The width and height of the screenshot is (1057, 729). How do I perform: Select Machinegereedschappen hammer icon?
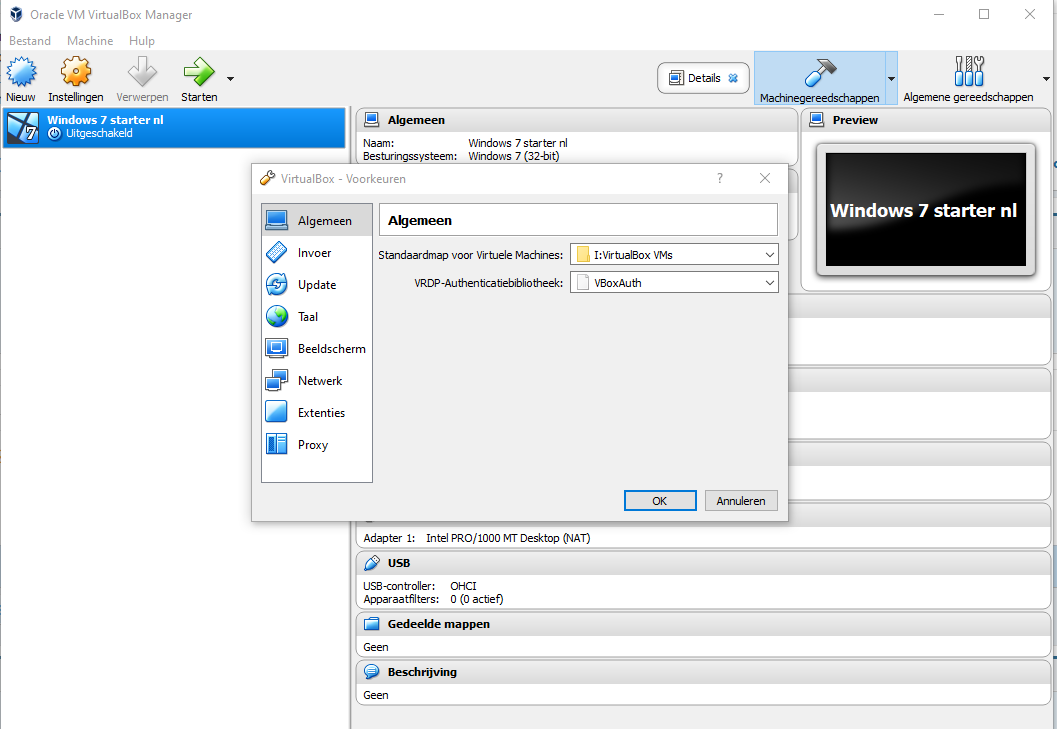tap(820, 72)
